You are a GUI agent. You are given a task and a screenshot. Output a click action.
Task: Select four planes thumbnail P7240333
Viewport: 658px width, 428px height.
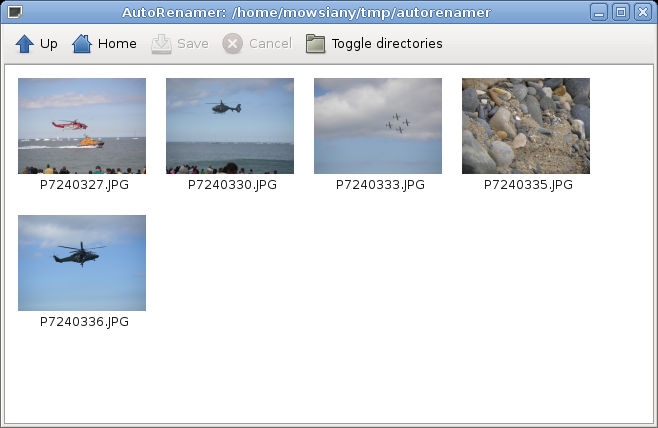click(x=378, y=126)
